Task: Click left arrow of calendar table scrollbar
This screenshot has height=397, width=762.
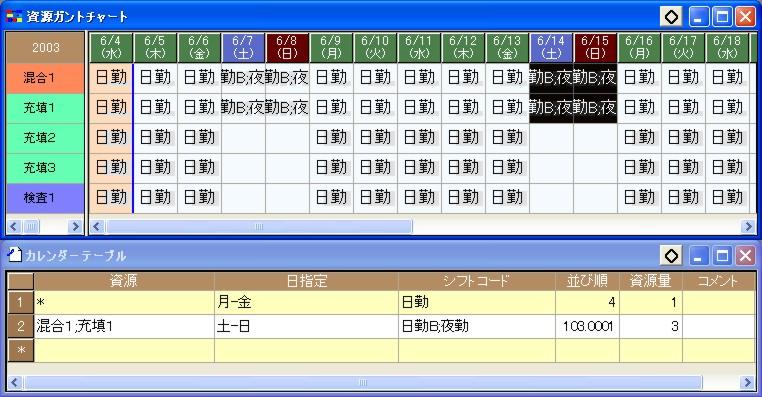Action: pos(14,382)
